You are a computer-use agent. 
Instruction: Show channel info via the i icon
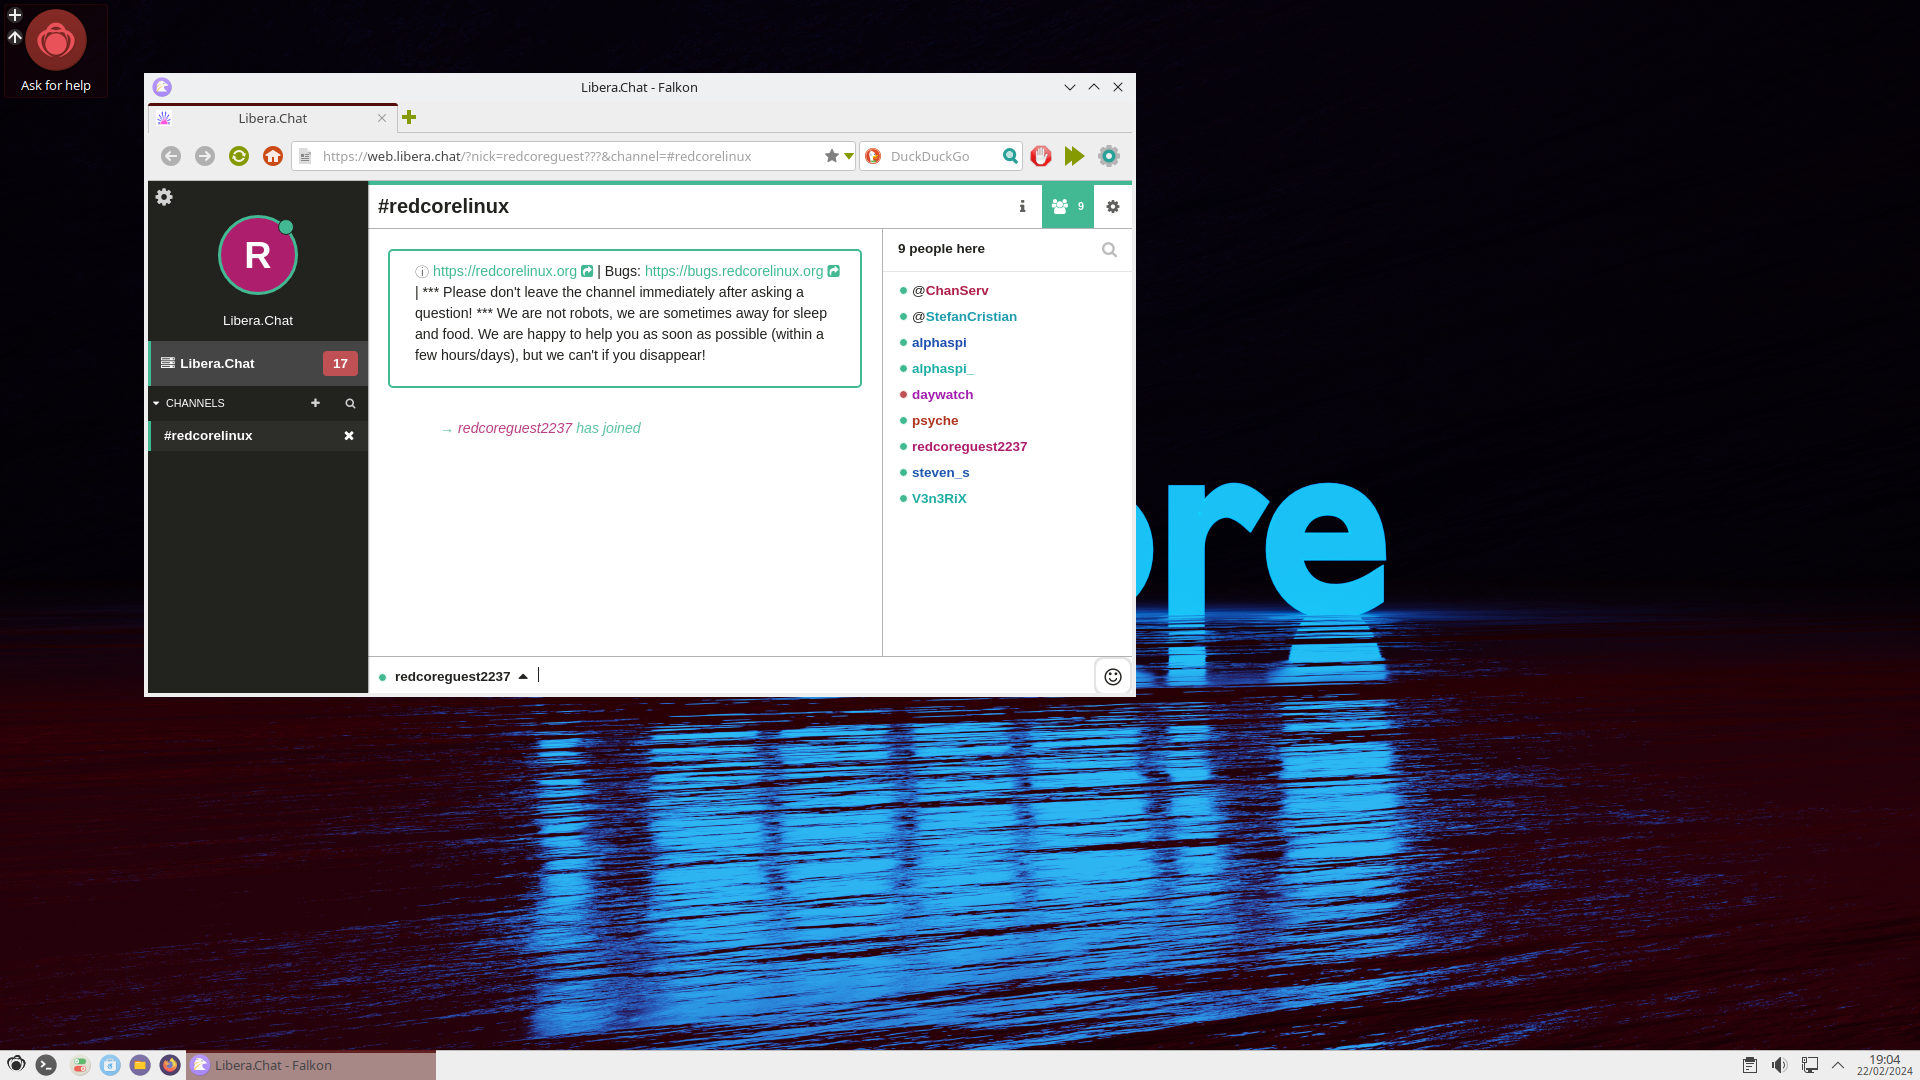coord(1022,206)
